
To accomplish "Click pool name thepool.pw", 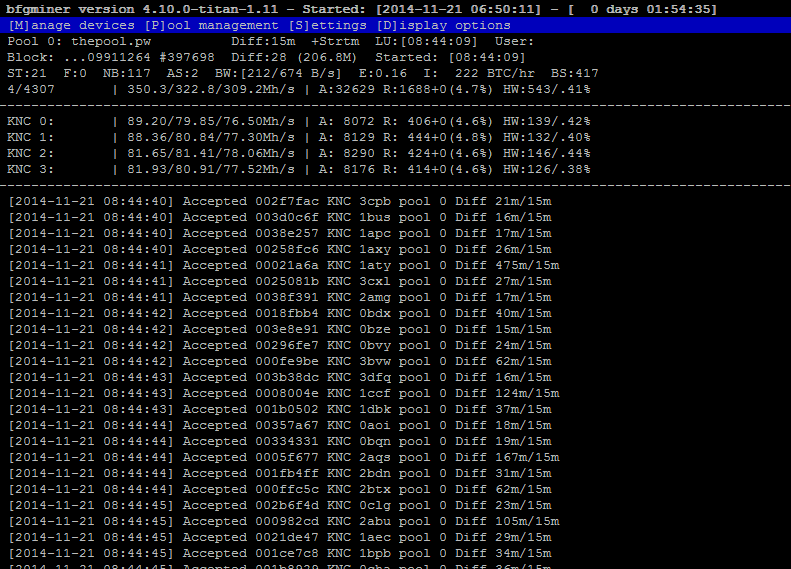I will point(111,41).
